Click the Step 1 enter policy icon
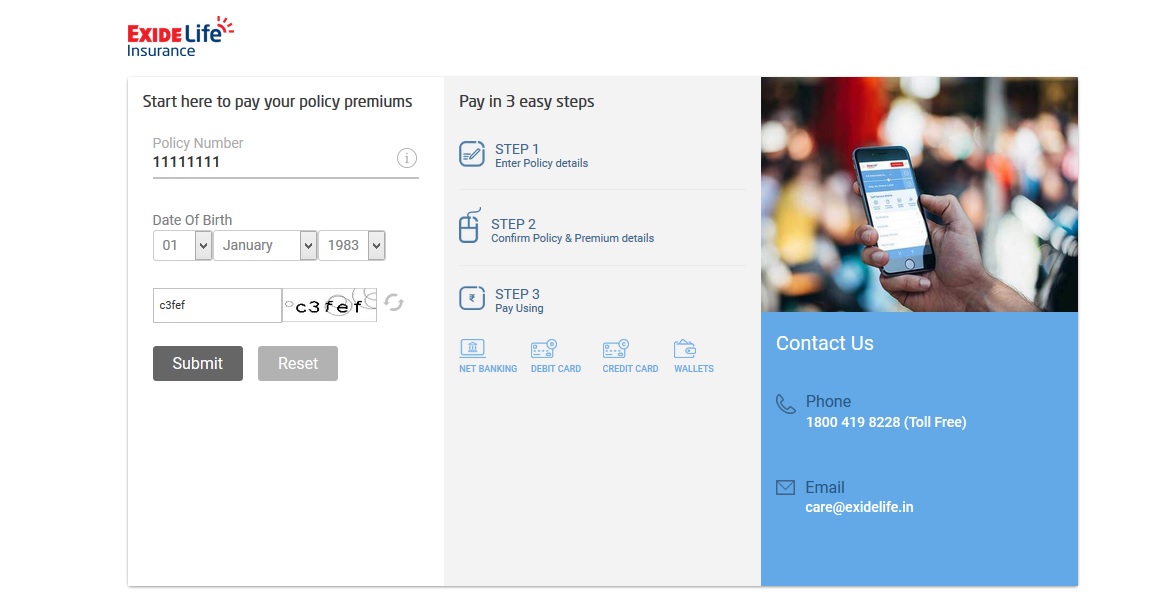 pos(472,154)
